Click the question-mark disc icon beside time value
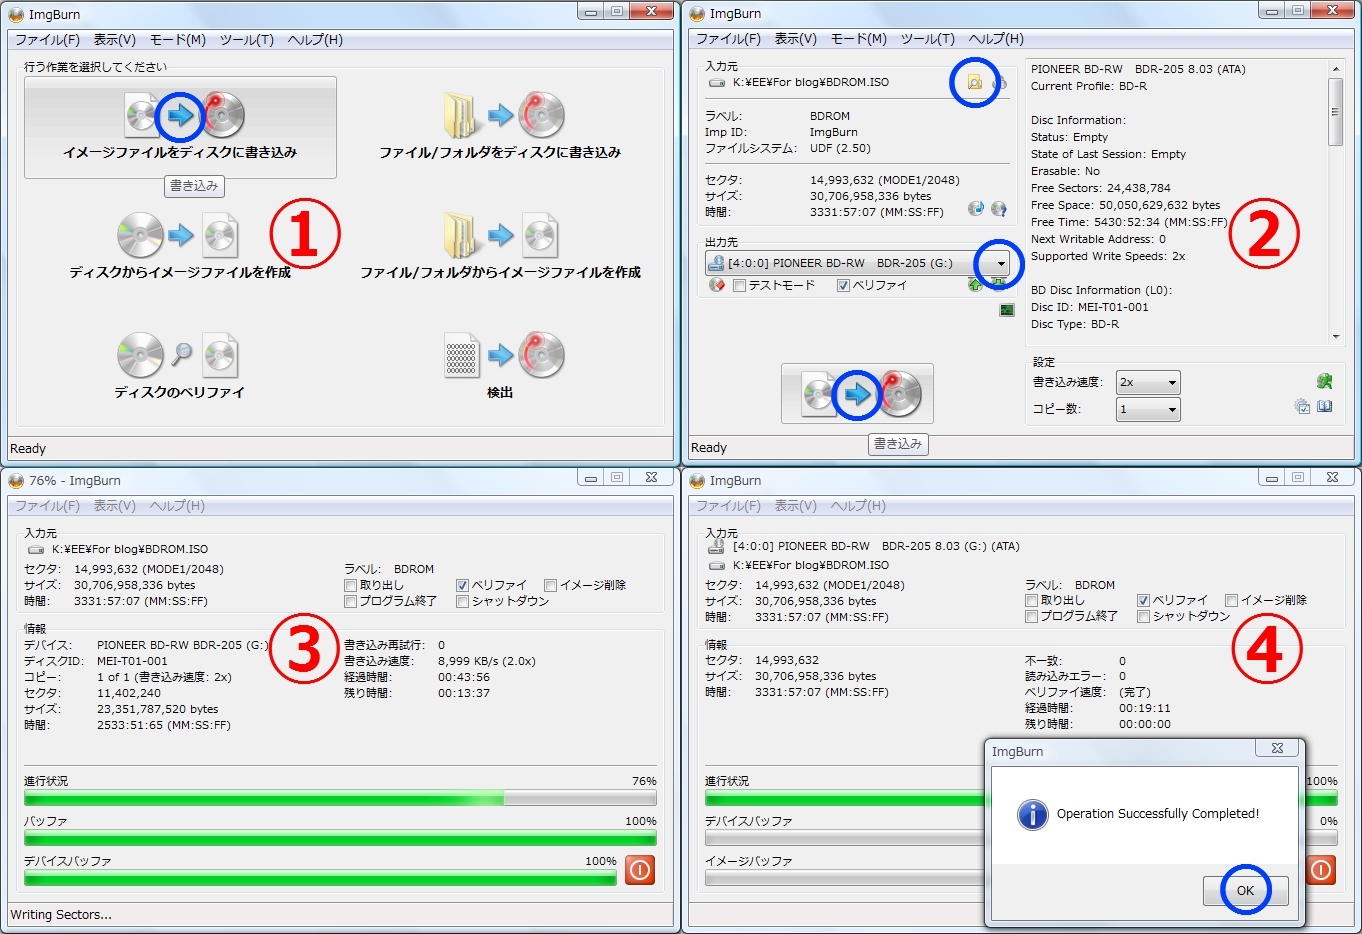This screenshot has width=1362, height=934. (x=998, y=209)
